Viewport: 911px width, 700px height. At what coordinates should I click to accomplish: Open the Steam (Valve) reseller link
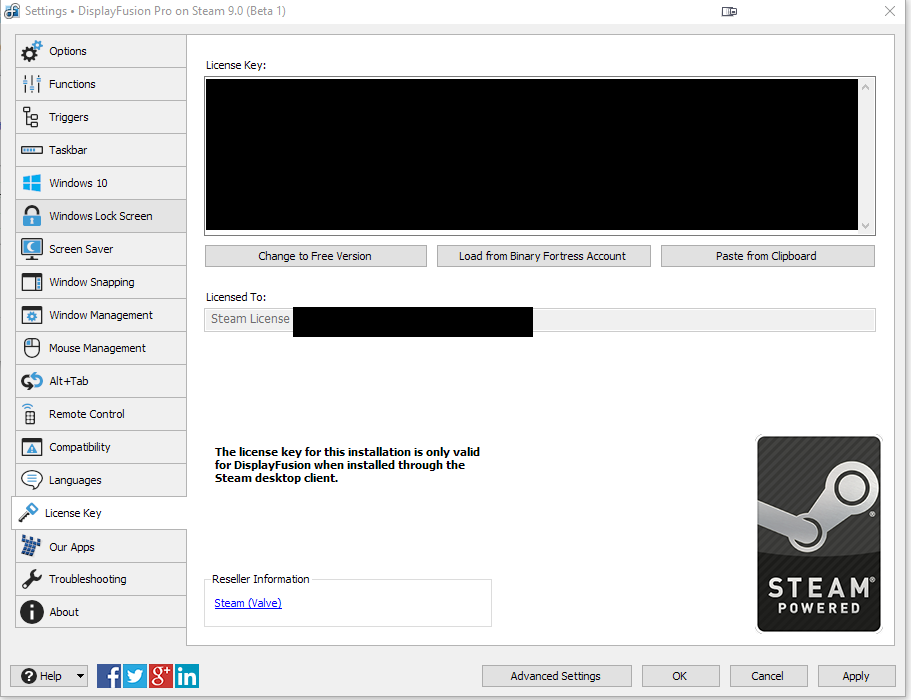pyautogui.click(x=248, y=603)
